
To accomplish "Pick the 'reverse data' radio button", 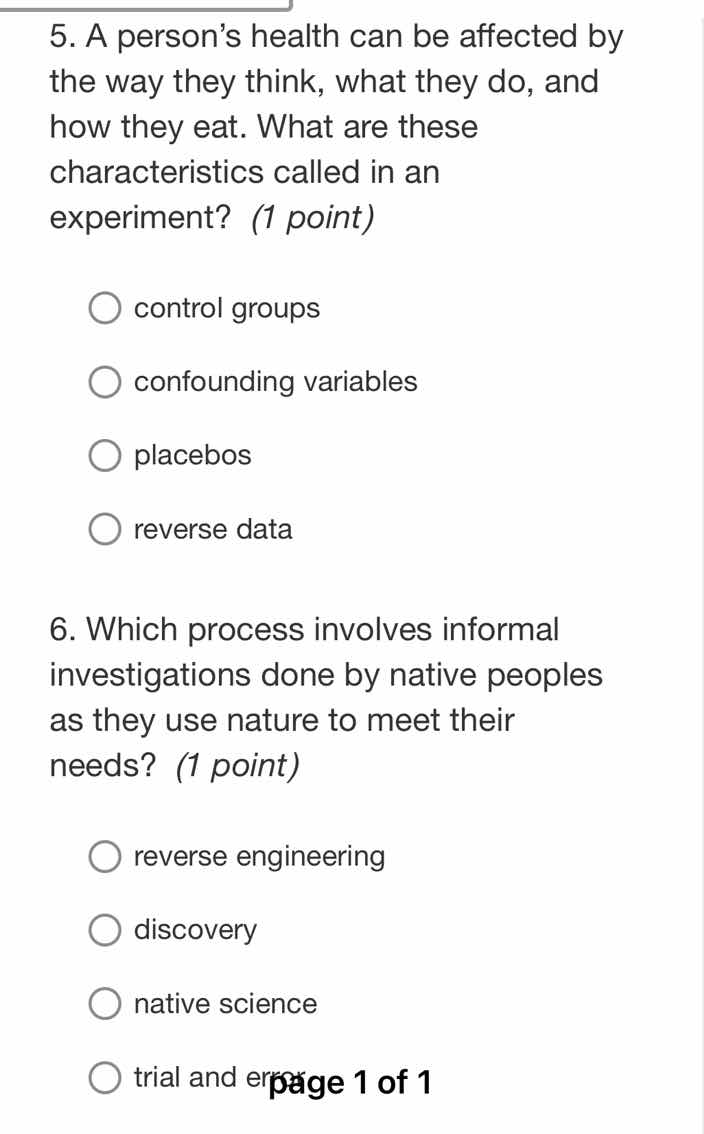I will click(x=105, y=529).
